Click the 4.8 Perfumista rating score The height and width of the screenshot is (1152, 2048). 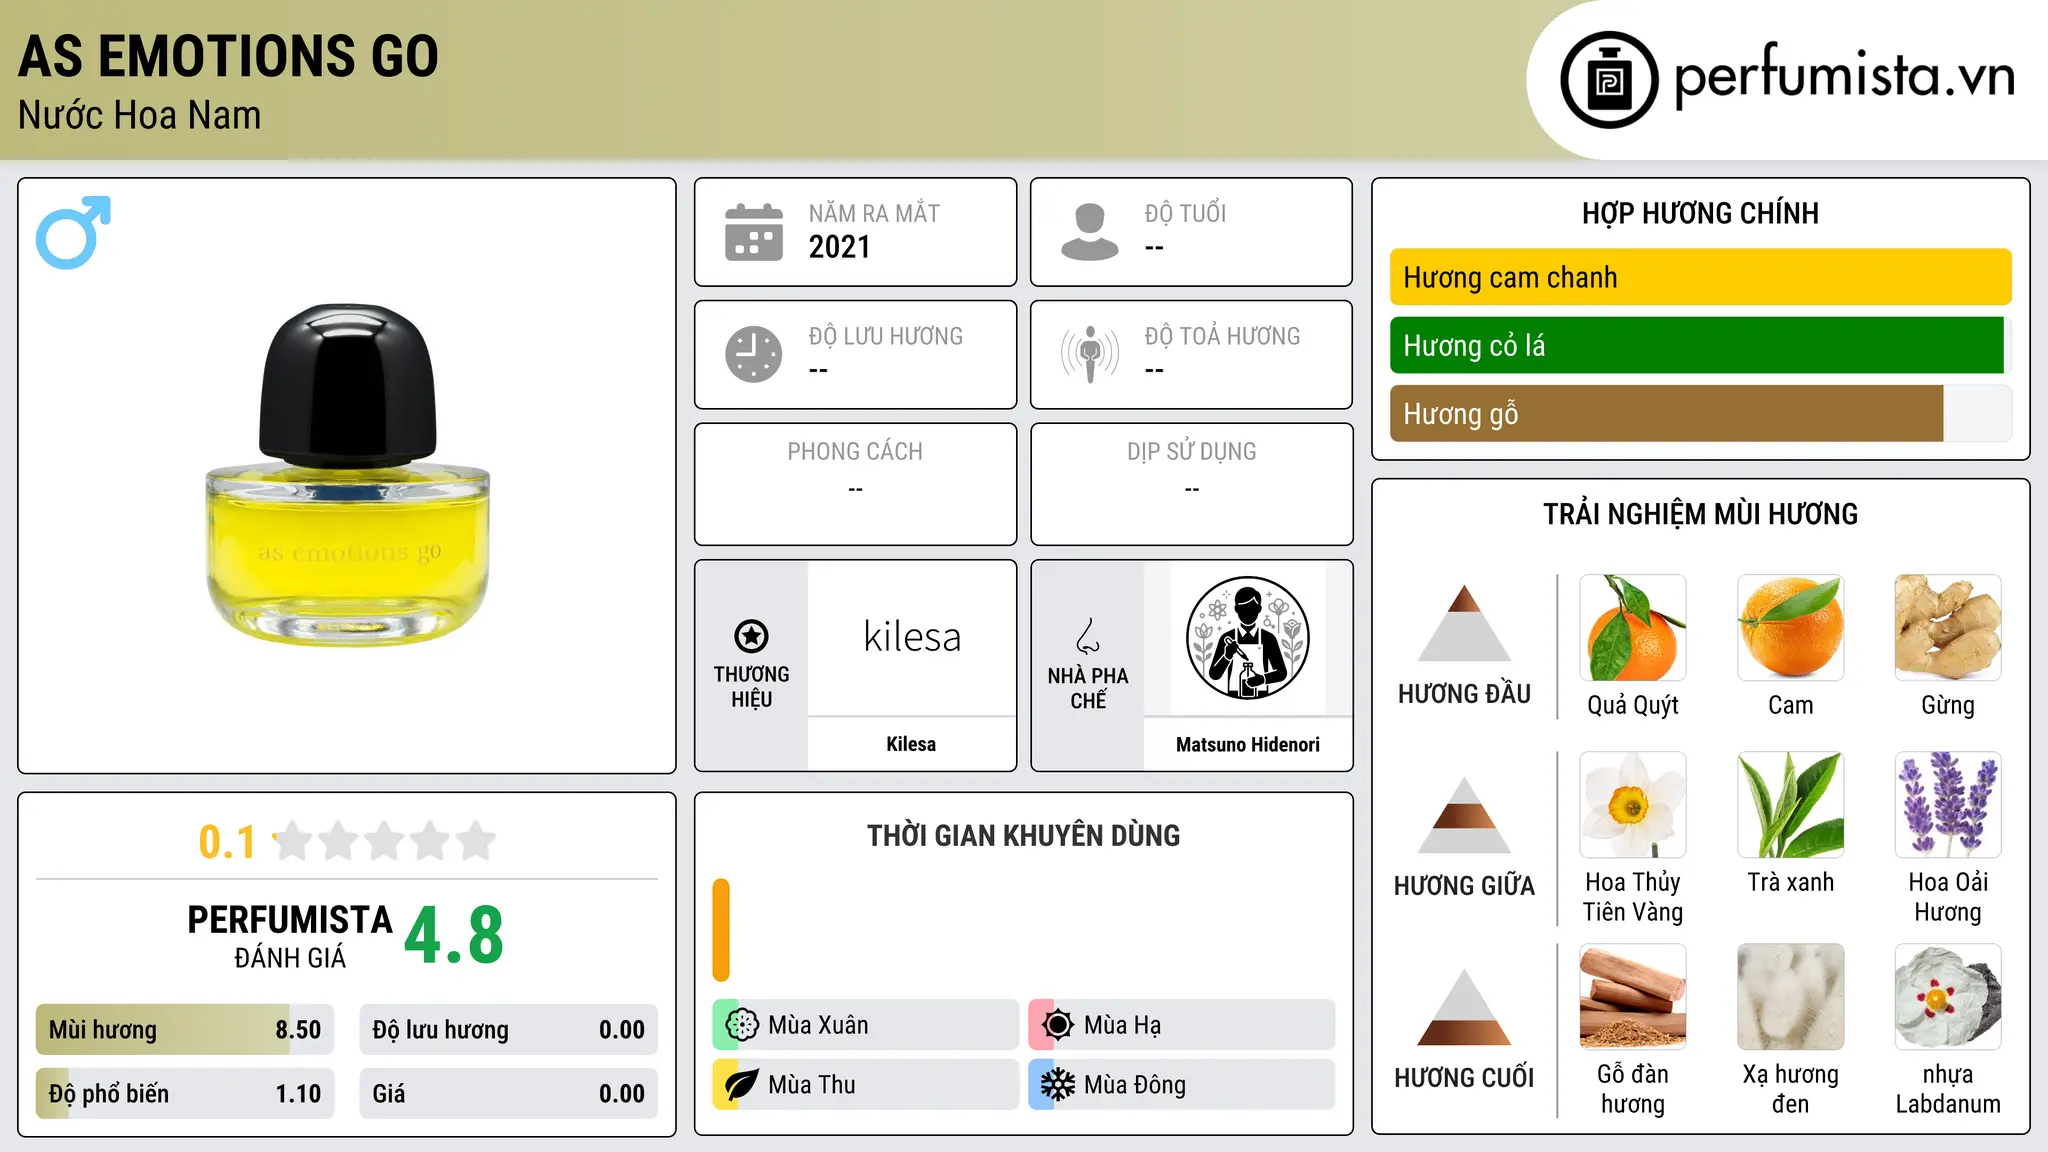pos(454,935)
